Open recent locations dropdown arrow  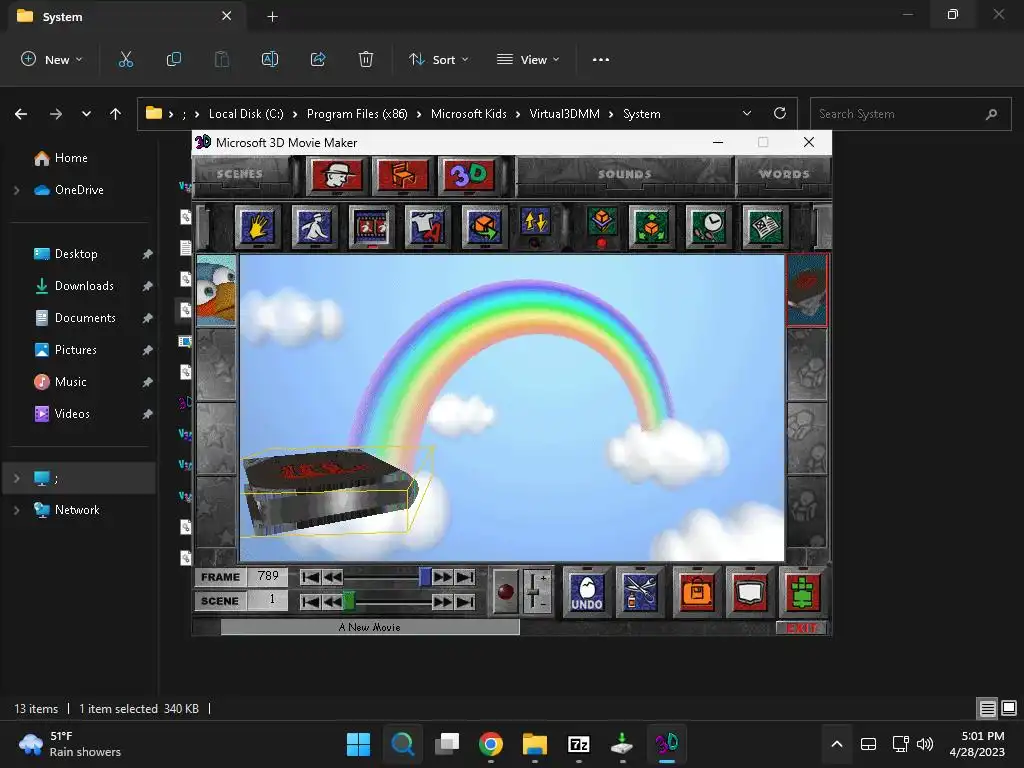click(86, 114)
